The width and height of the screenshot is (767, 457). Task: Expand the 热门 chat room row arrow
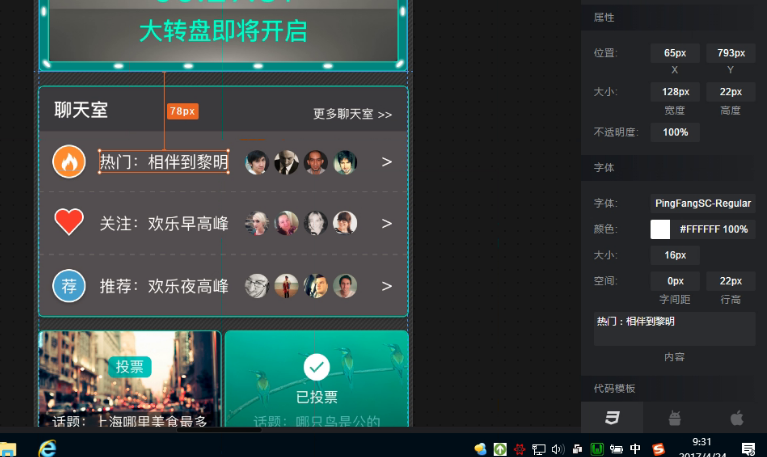coord(387,162)
